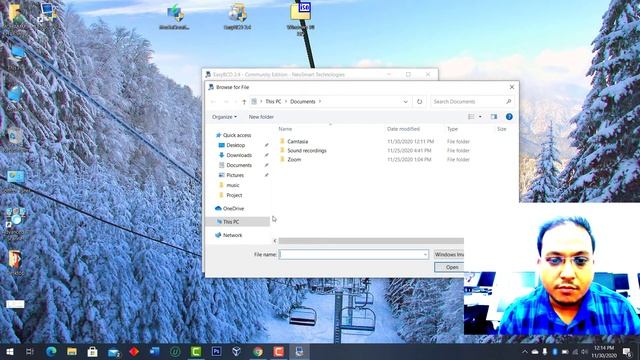Refresh the Documents folder listing
Screen dimensions: 640x360
419,102
